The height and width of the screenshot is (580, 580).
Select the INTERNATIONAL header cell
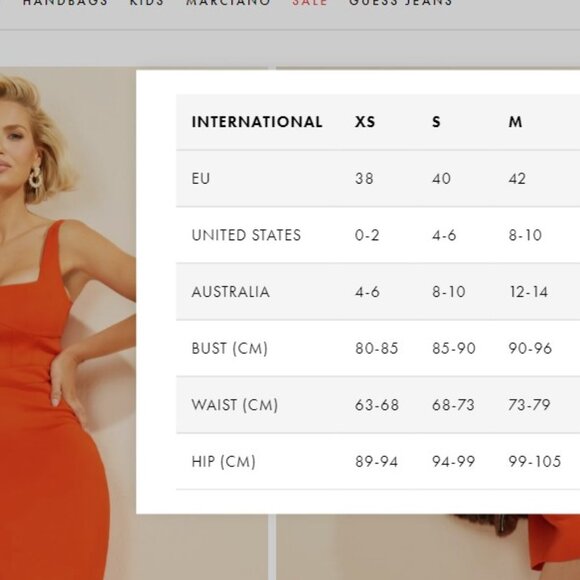[257, 122]
